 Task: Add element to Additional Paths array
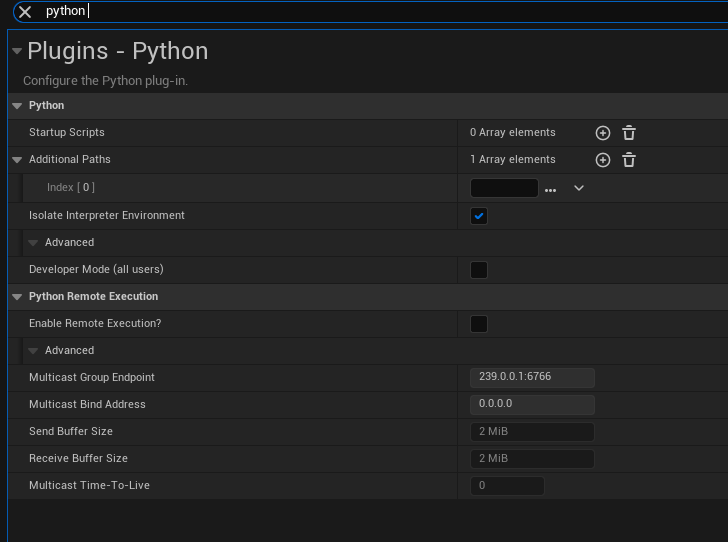(603, 160)
